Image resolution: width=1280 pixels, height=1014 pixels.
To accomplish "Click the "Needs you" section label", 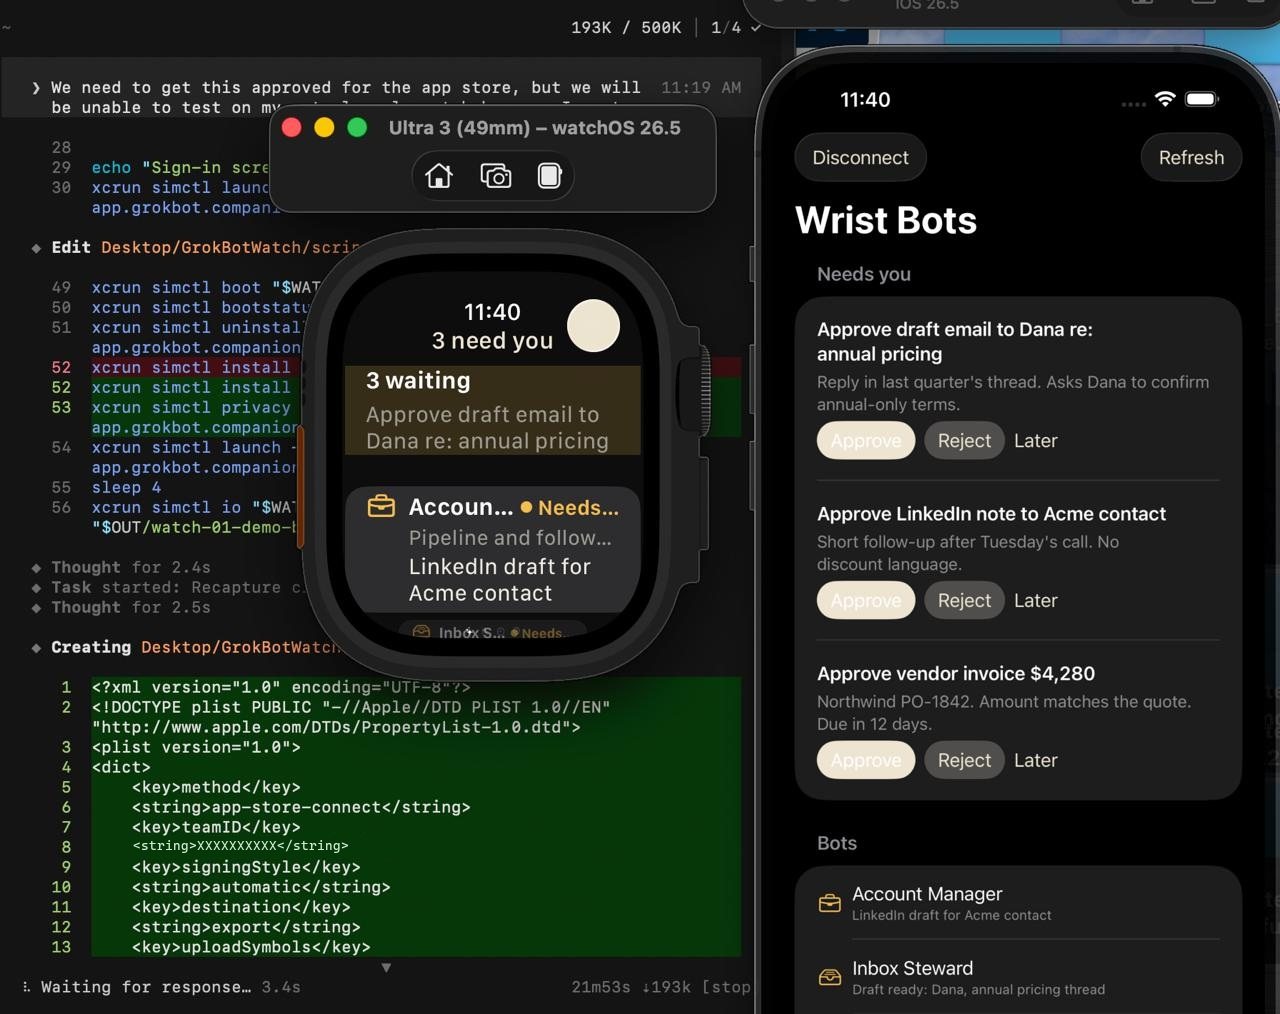I will 864,274.
